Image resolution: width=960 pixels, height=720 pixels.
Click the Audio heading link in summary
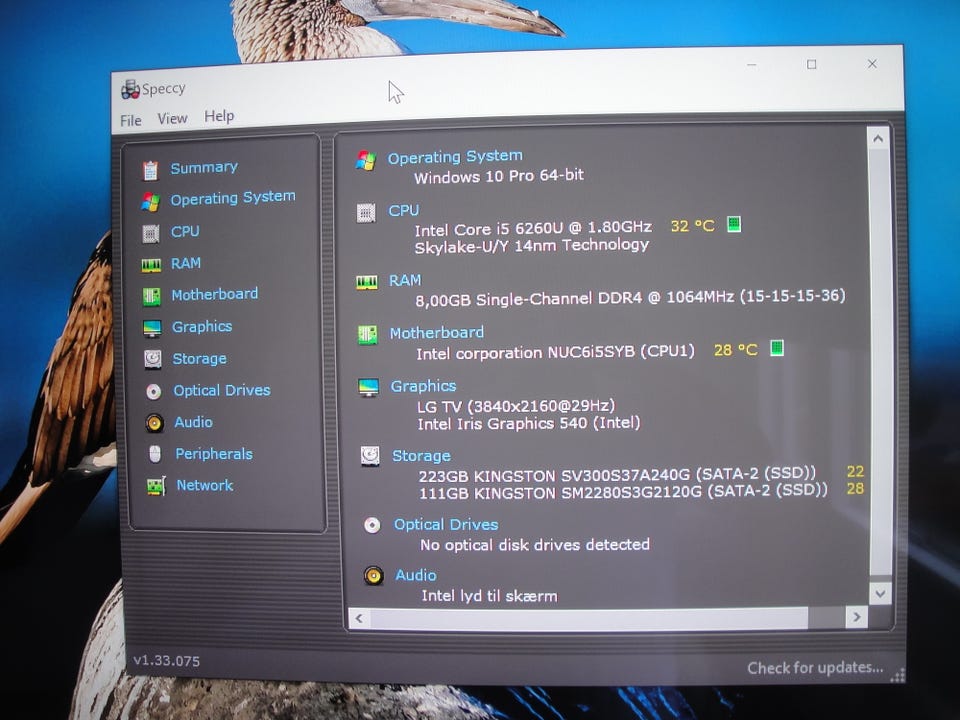[x=416, y=575]
